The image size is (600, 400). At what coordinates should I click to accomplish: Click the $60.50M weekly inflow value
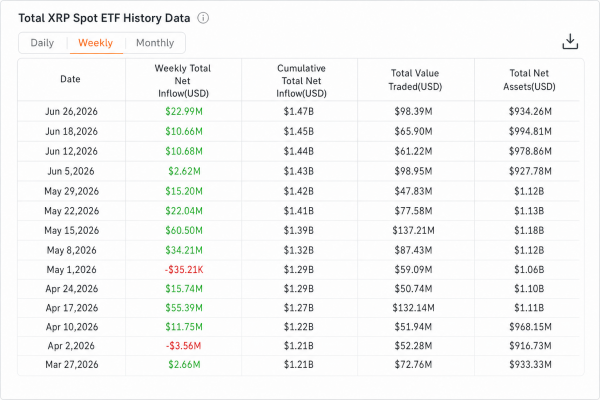point(184,230)
